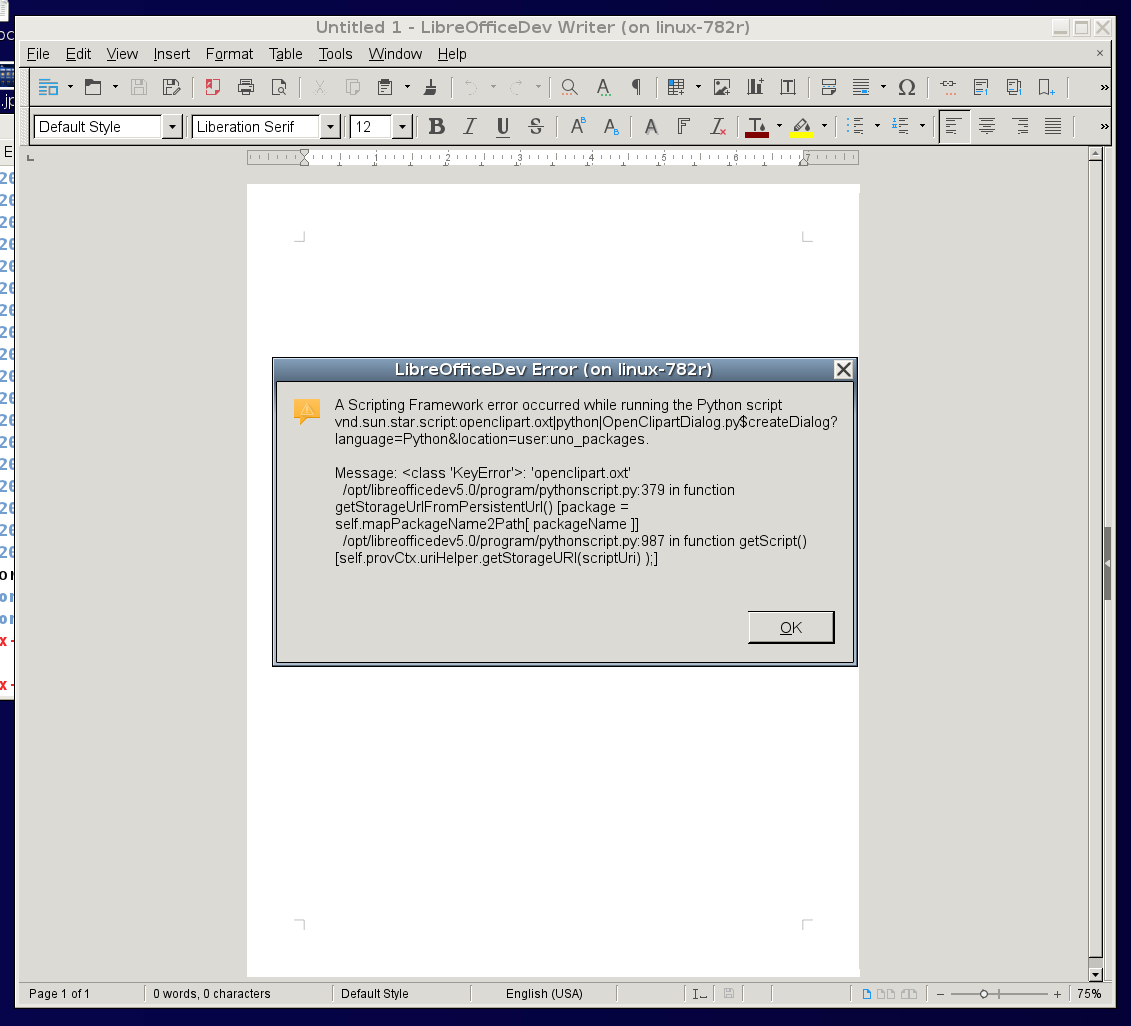
Task: Click zoom in plus button
Action: [x=1057, y=994]
